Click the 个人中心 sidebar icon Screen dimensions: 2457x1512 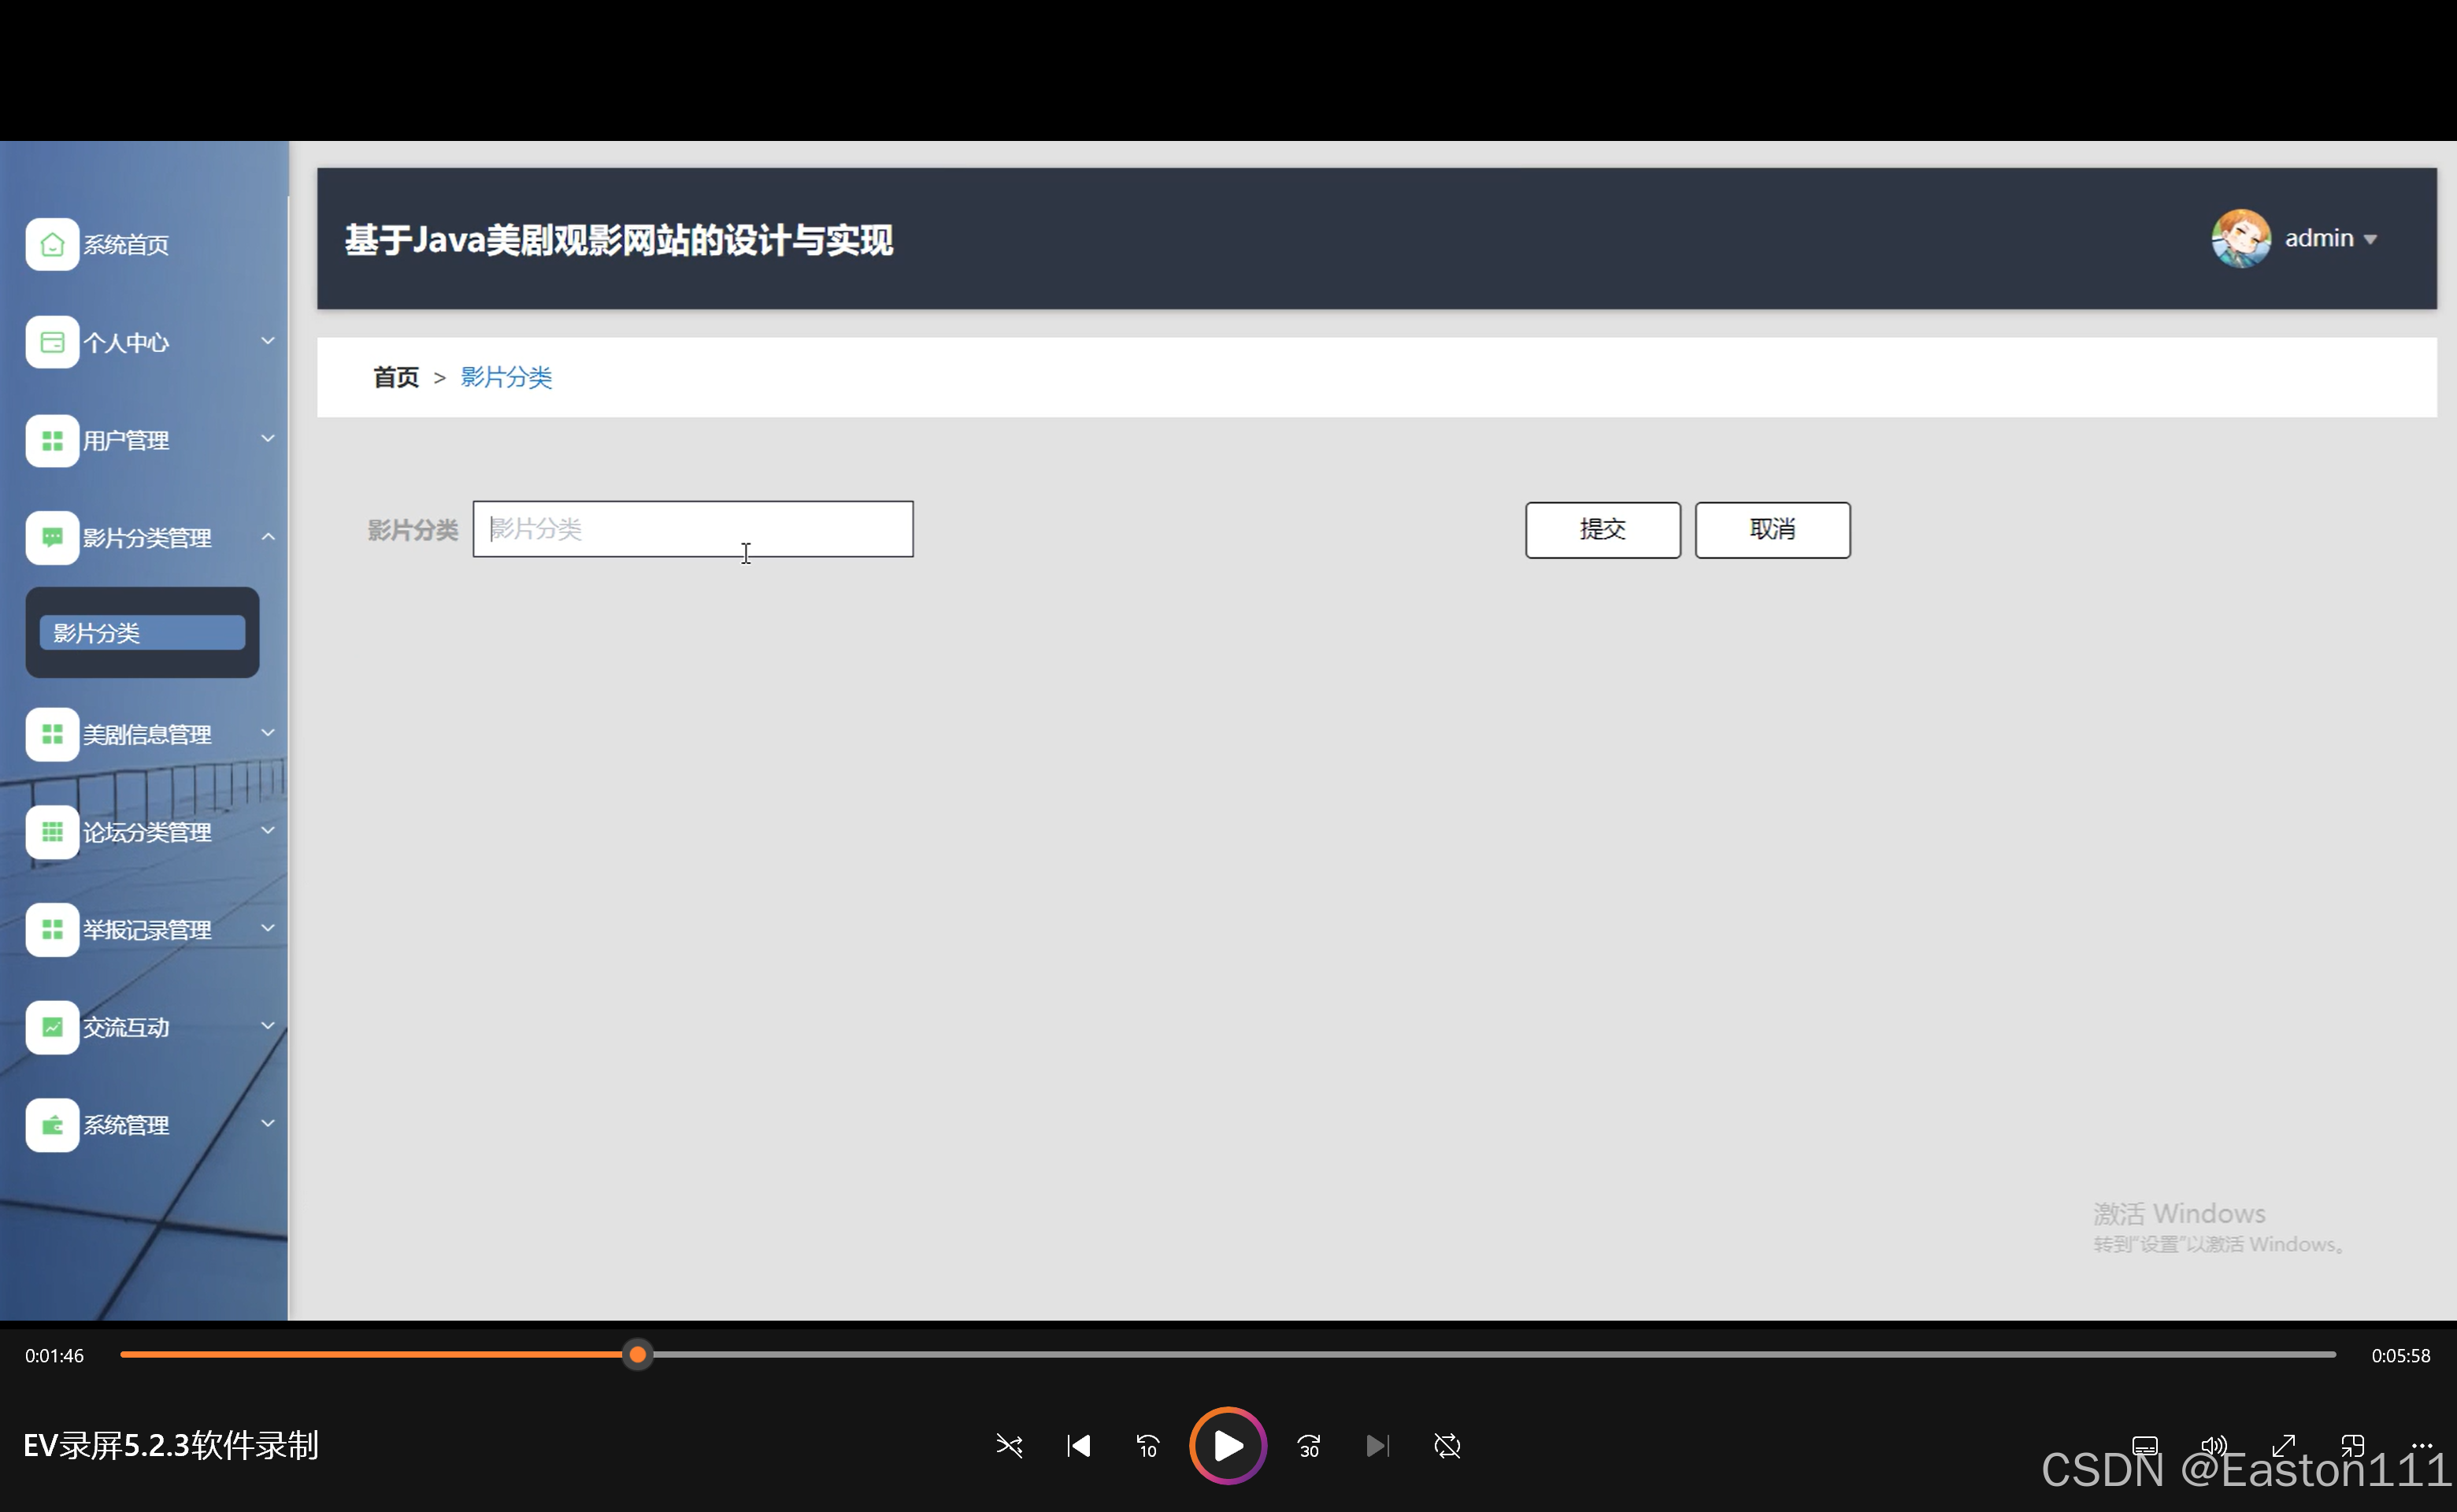[x=52, y=341]
